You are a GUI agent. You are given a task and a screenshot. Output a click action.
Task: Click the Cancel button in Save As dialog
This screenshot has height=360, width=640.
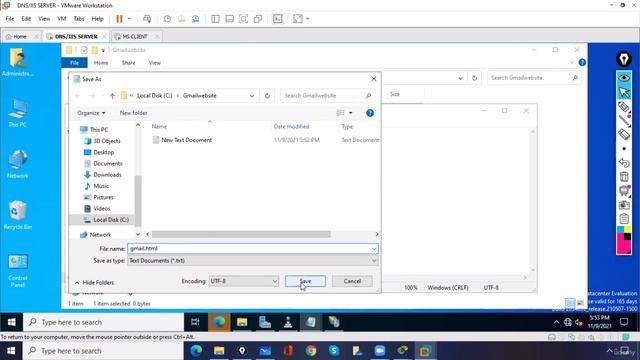[x=352, y=281]
